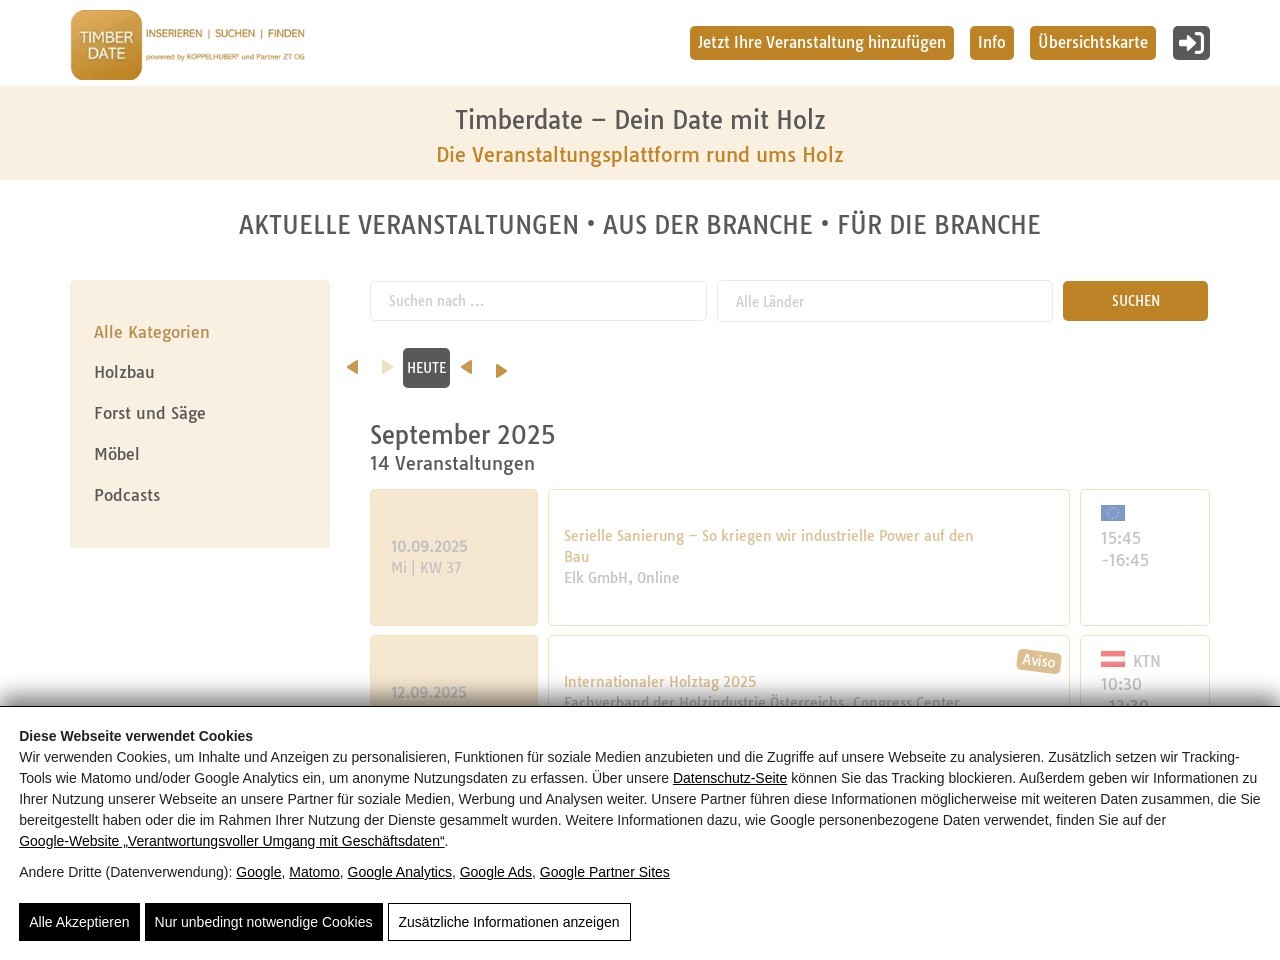
Task: Select Holzbau category in the sidebar
Action: (x=124, y=372)
